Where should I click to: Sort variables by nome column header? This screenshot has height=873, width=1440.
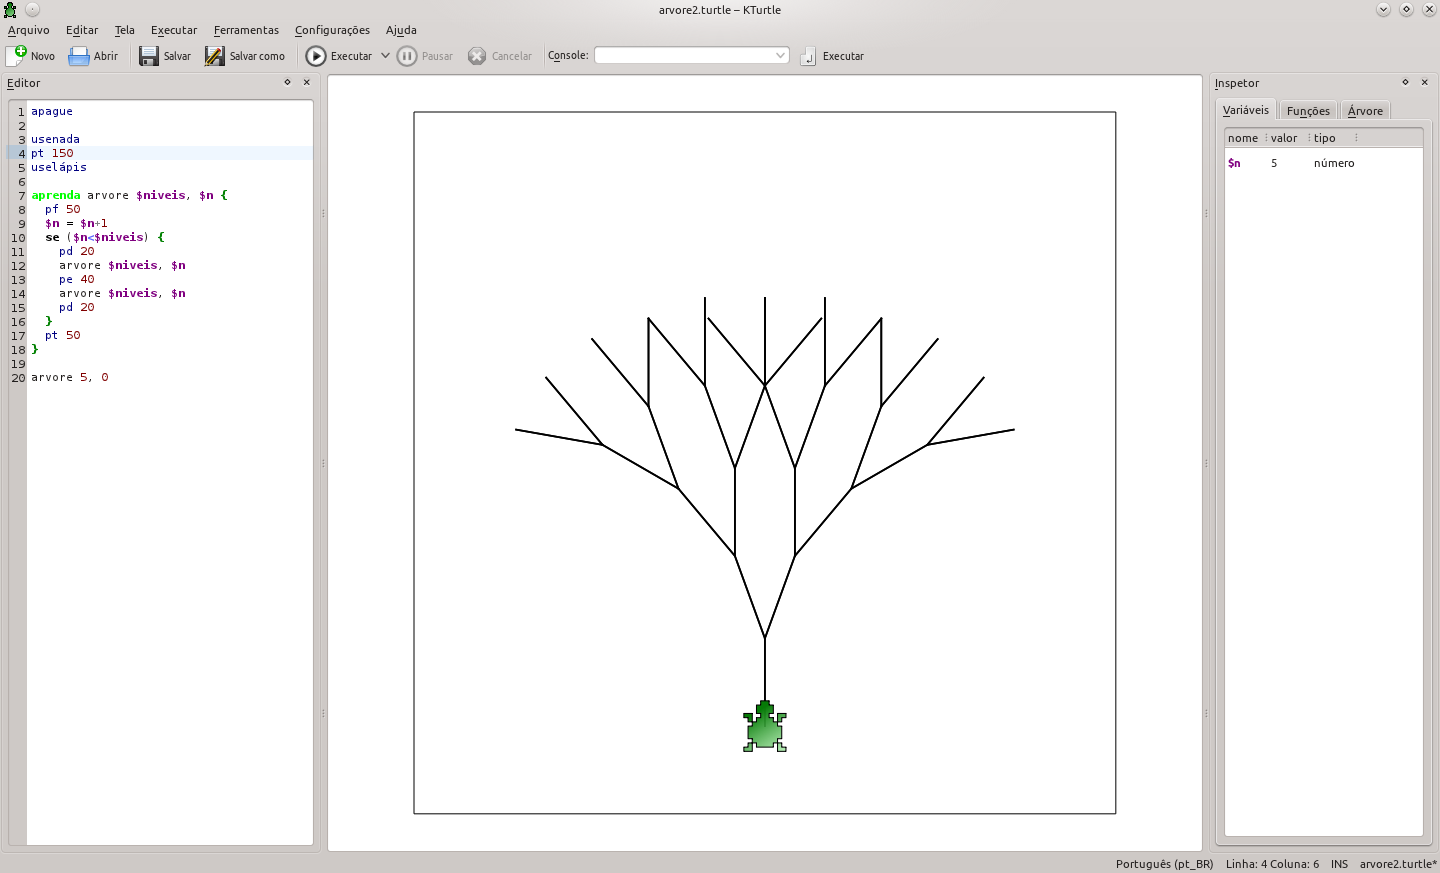click(x=1243, y=138)
